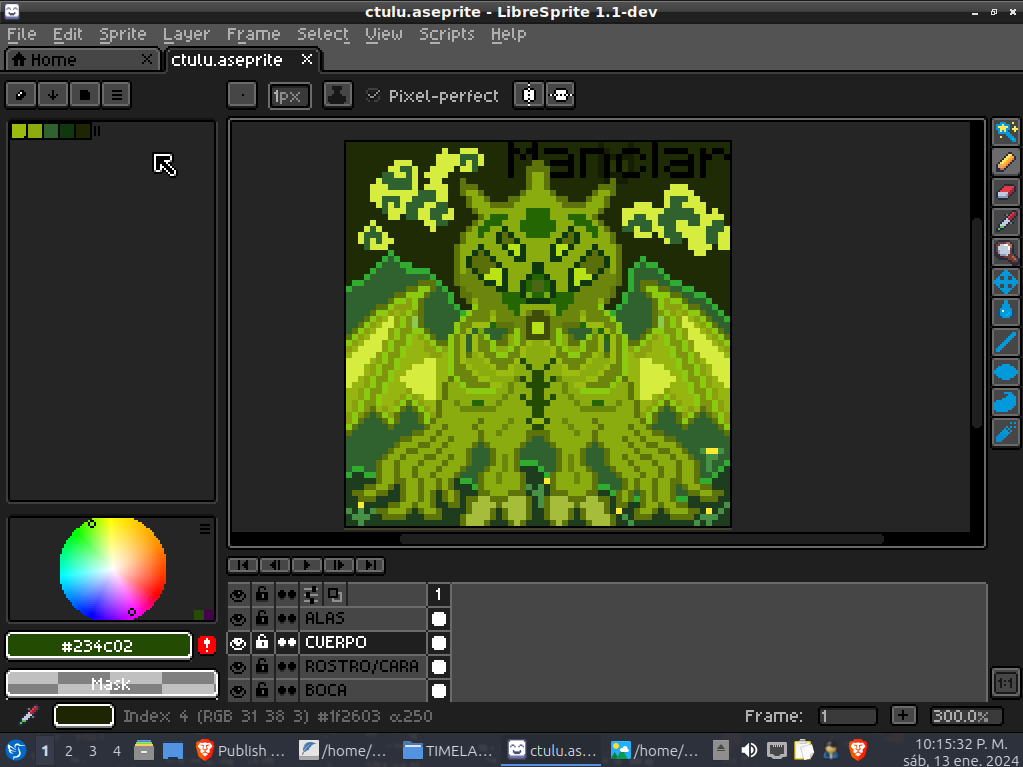Screen dimensions: 1023x767
Task: Hide the BOCA layer
Action: point(238,690)
